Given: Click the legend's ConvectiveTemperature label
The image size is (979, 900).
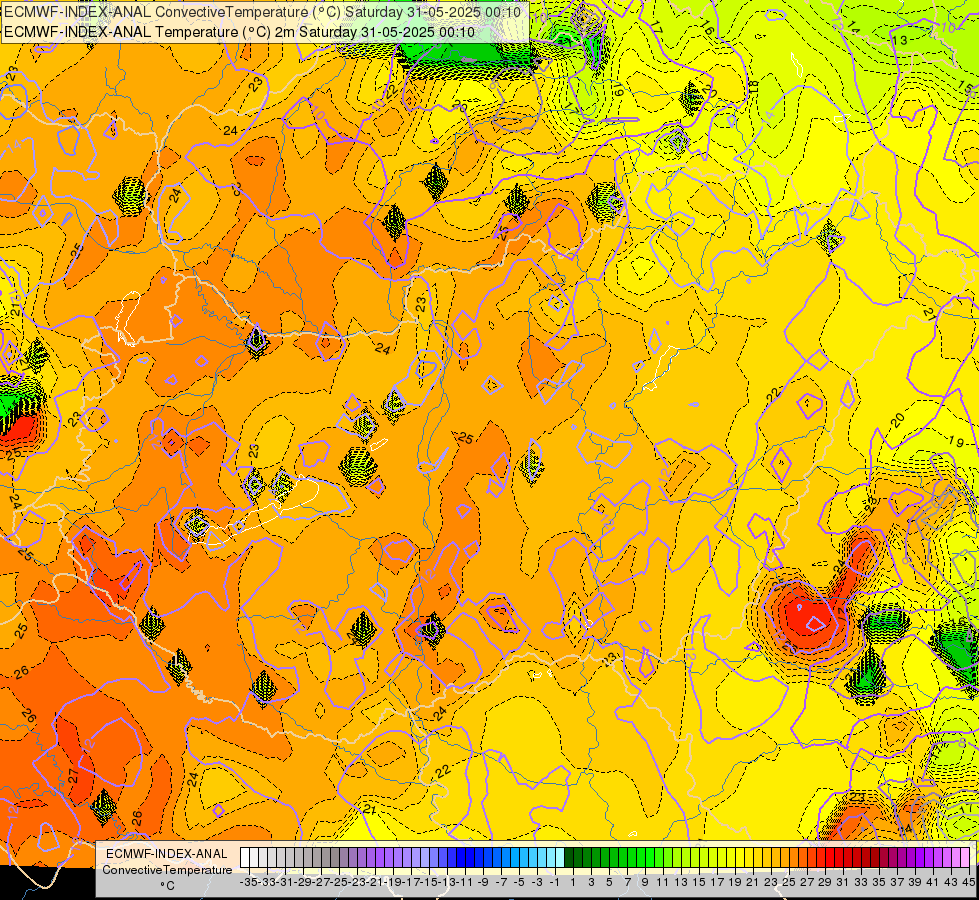Looking at the screenshot, I should point(167,869).
